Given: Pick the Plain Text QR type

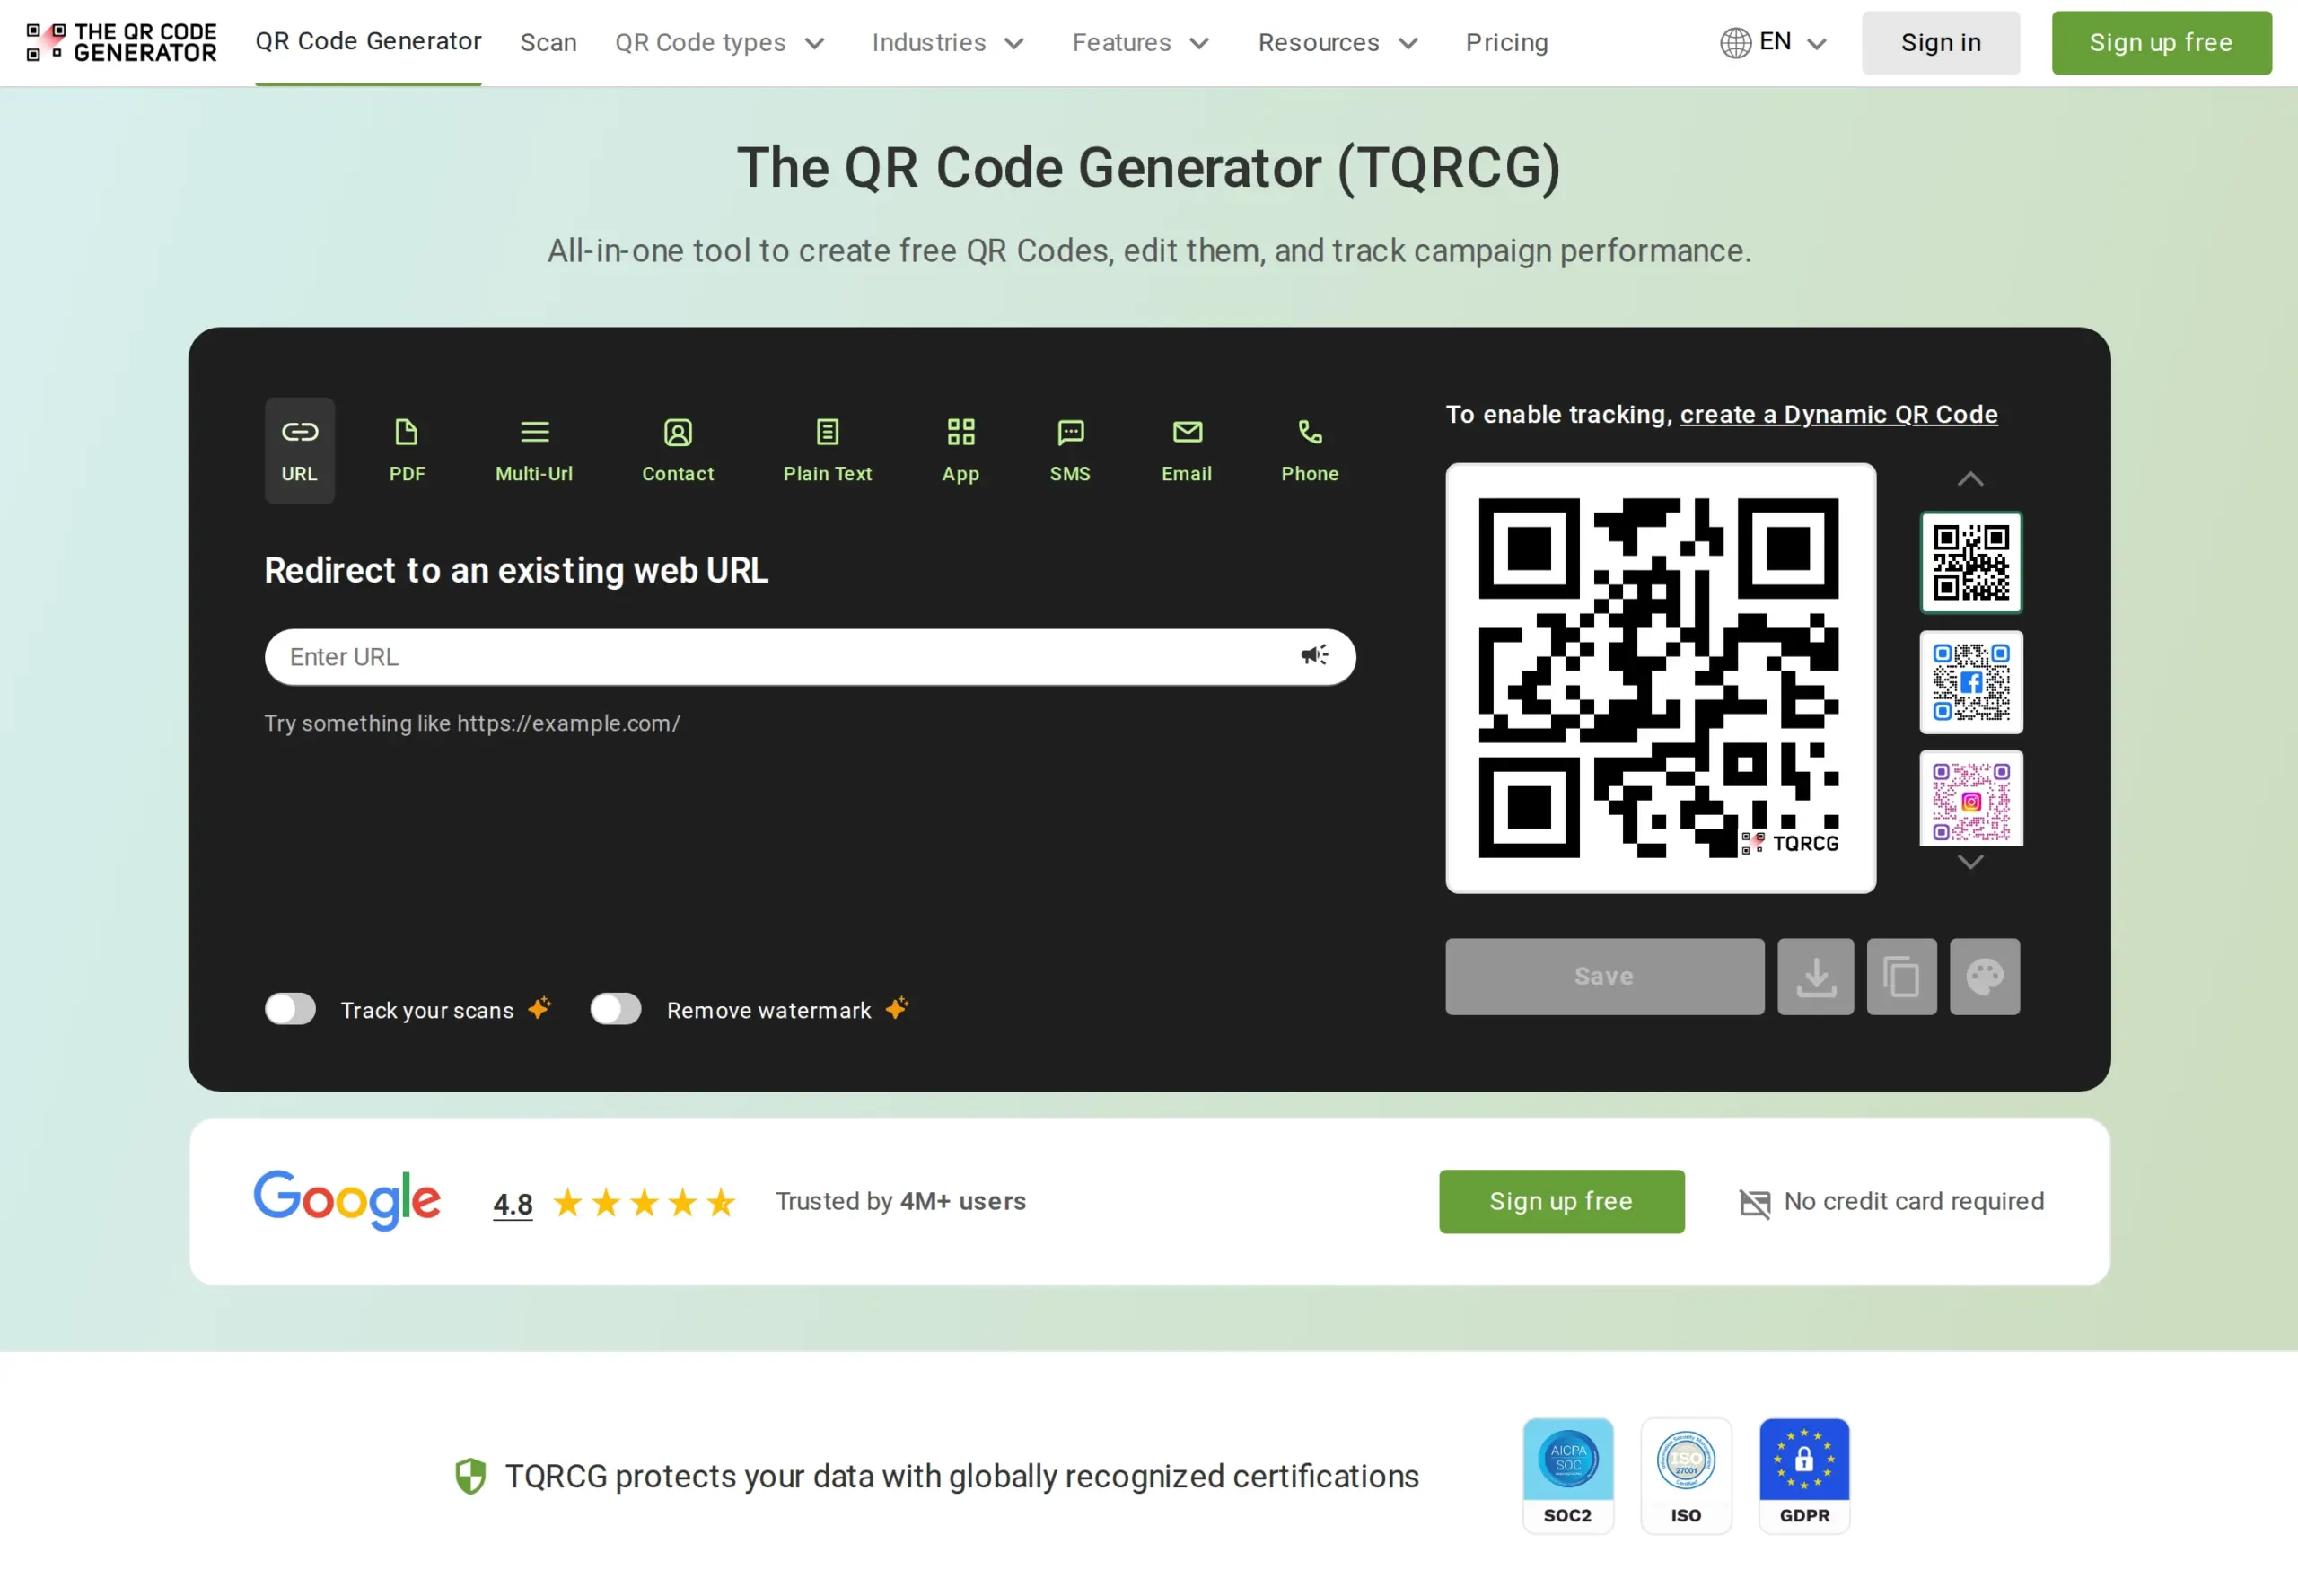Looking at the screenshot, I should (x=827, y=450).
